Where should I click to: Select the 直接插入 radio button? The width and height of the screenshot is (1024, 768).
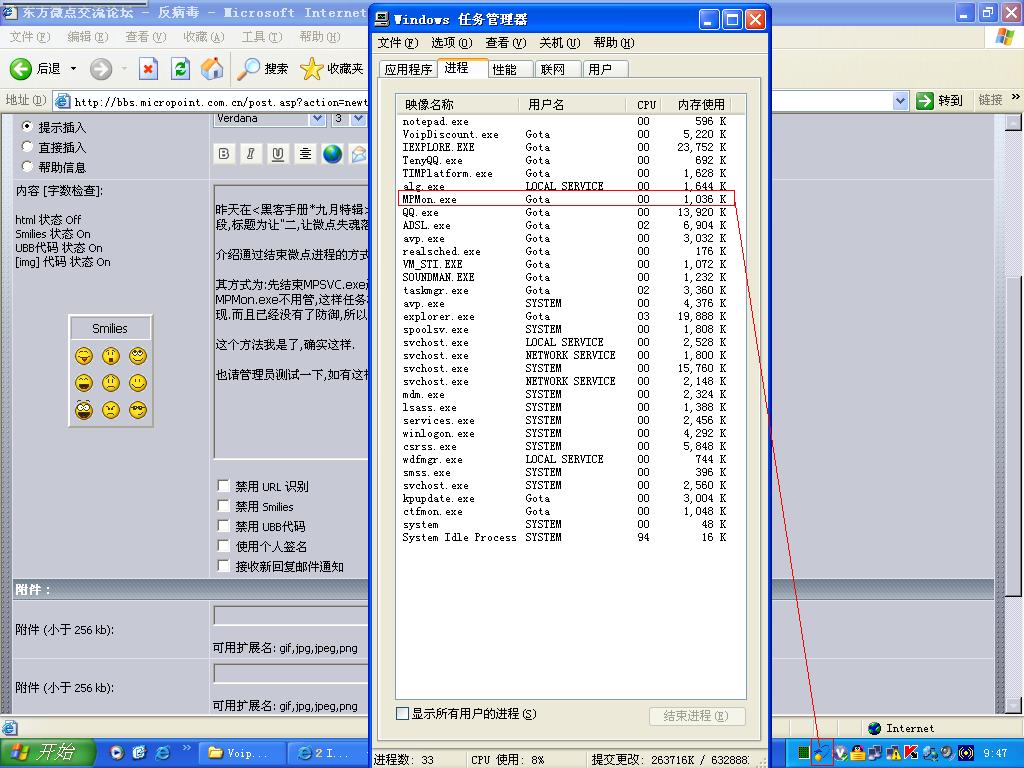(27, 146)
